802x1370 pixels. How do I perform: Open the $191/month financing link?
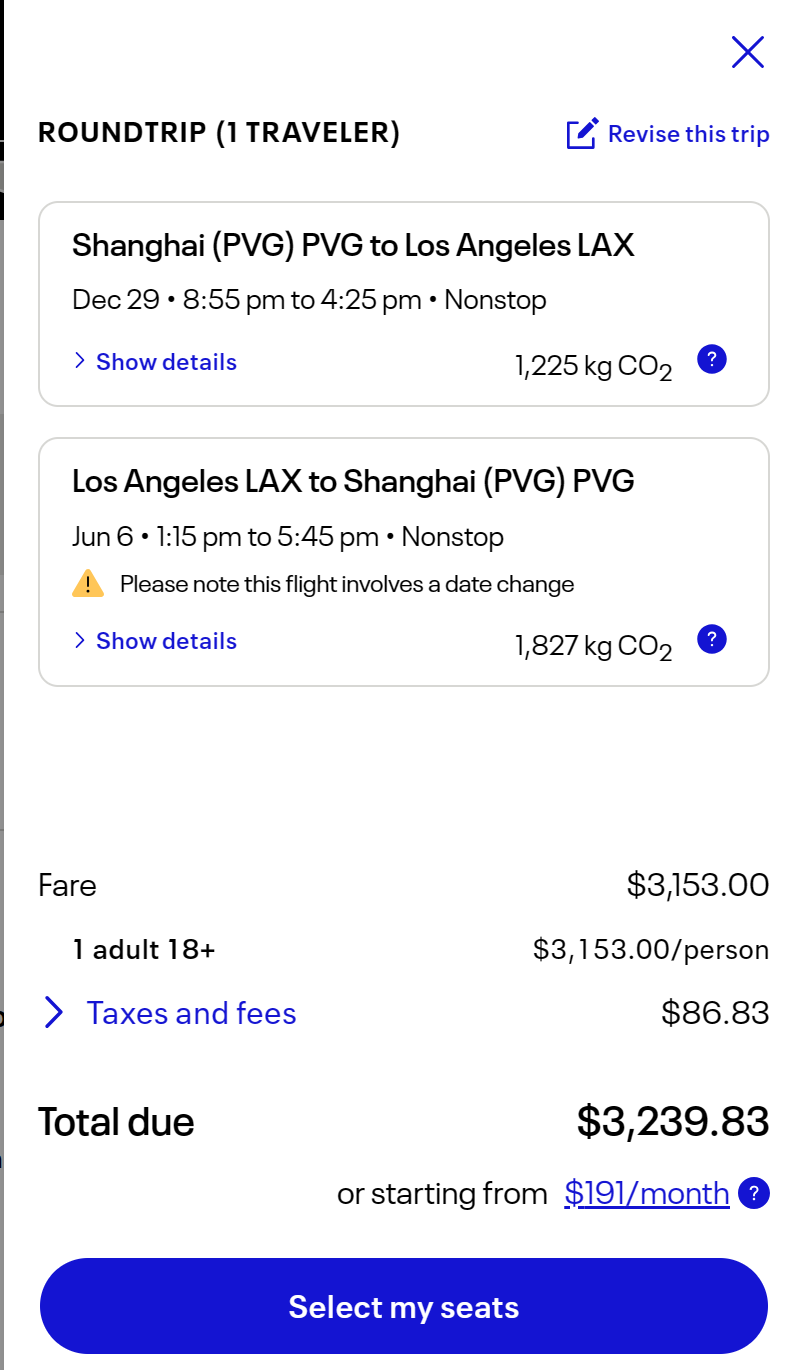[x=646, y=1193]
